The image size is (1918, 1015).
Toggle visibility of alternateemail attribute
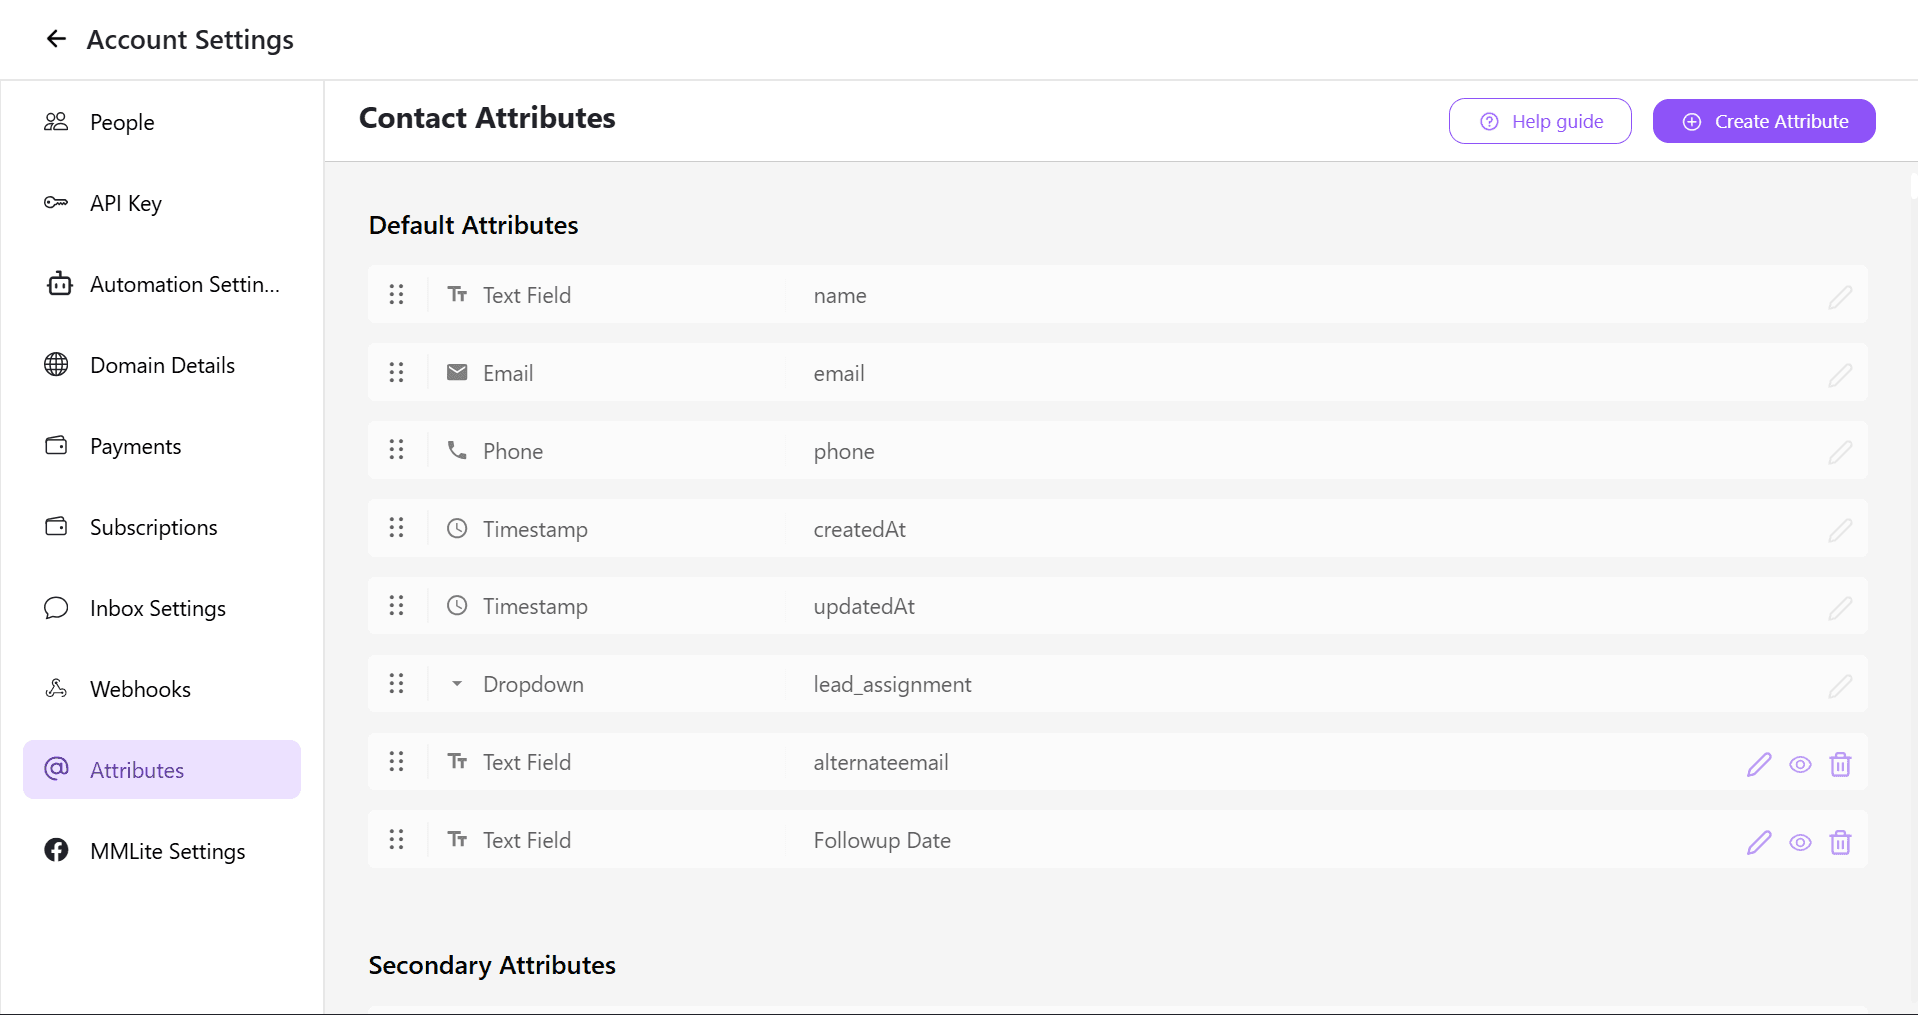click(x=1800, y=765)
